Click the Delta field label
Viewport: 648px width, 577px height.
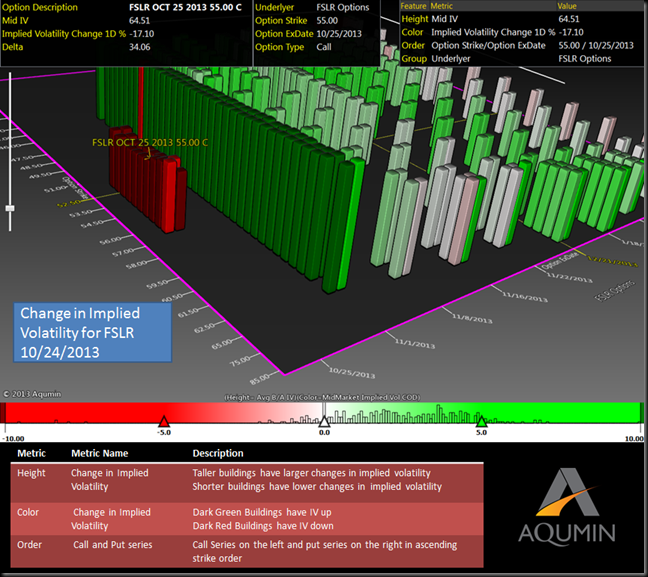(x=12, y=47)
